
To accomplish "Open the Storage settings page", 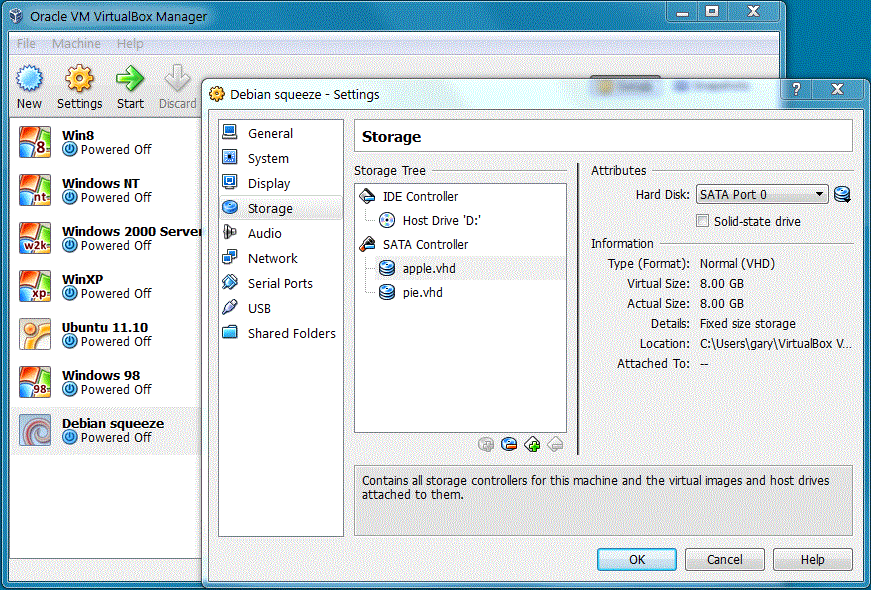I will [x=281, y=208].
